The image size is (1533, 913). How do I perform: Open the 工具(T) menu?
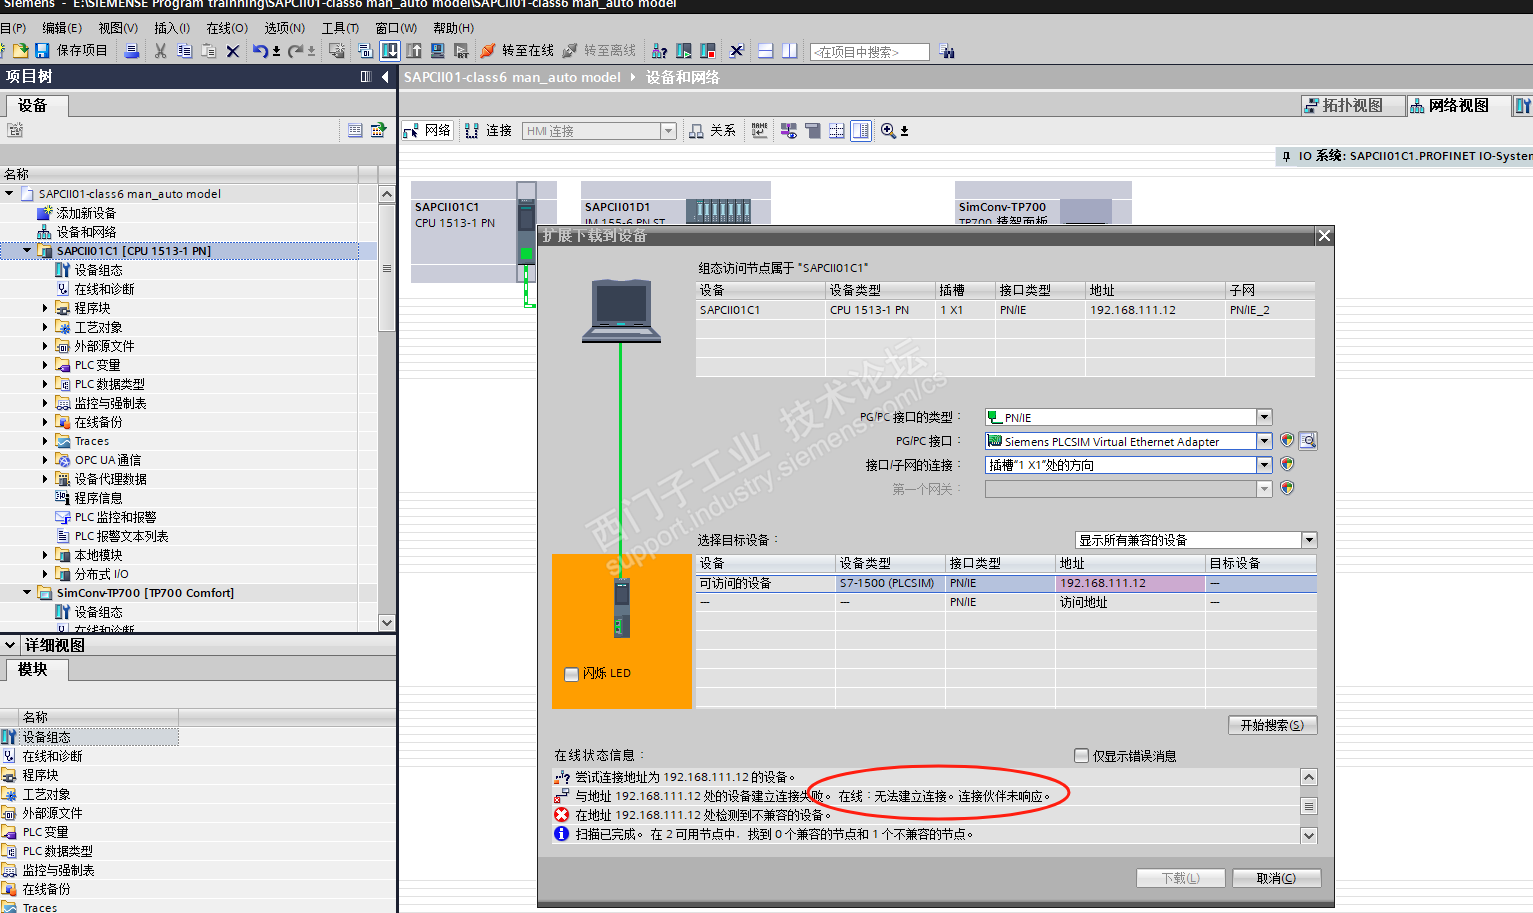point(340,28)
